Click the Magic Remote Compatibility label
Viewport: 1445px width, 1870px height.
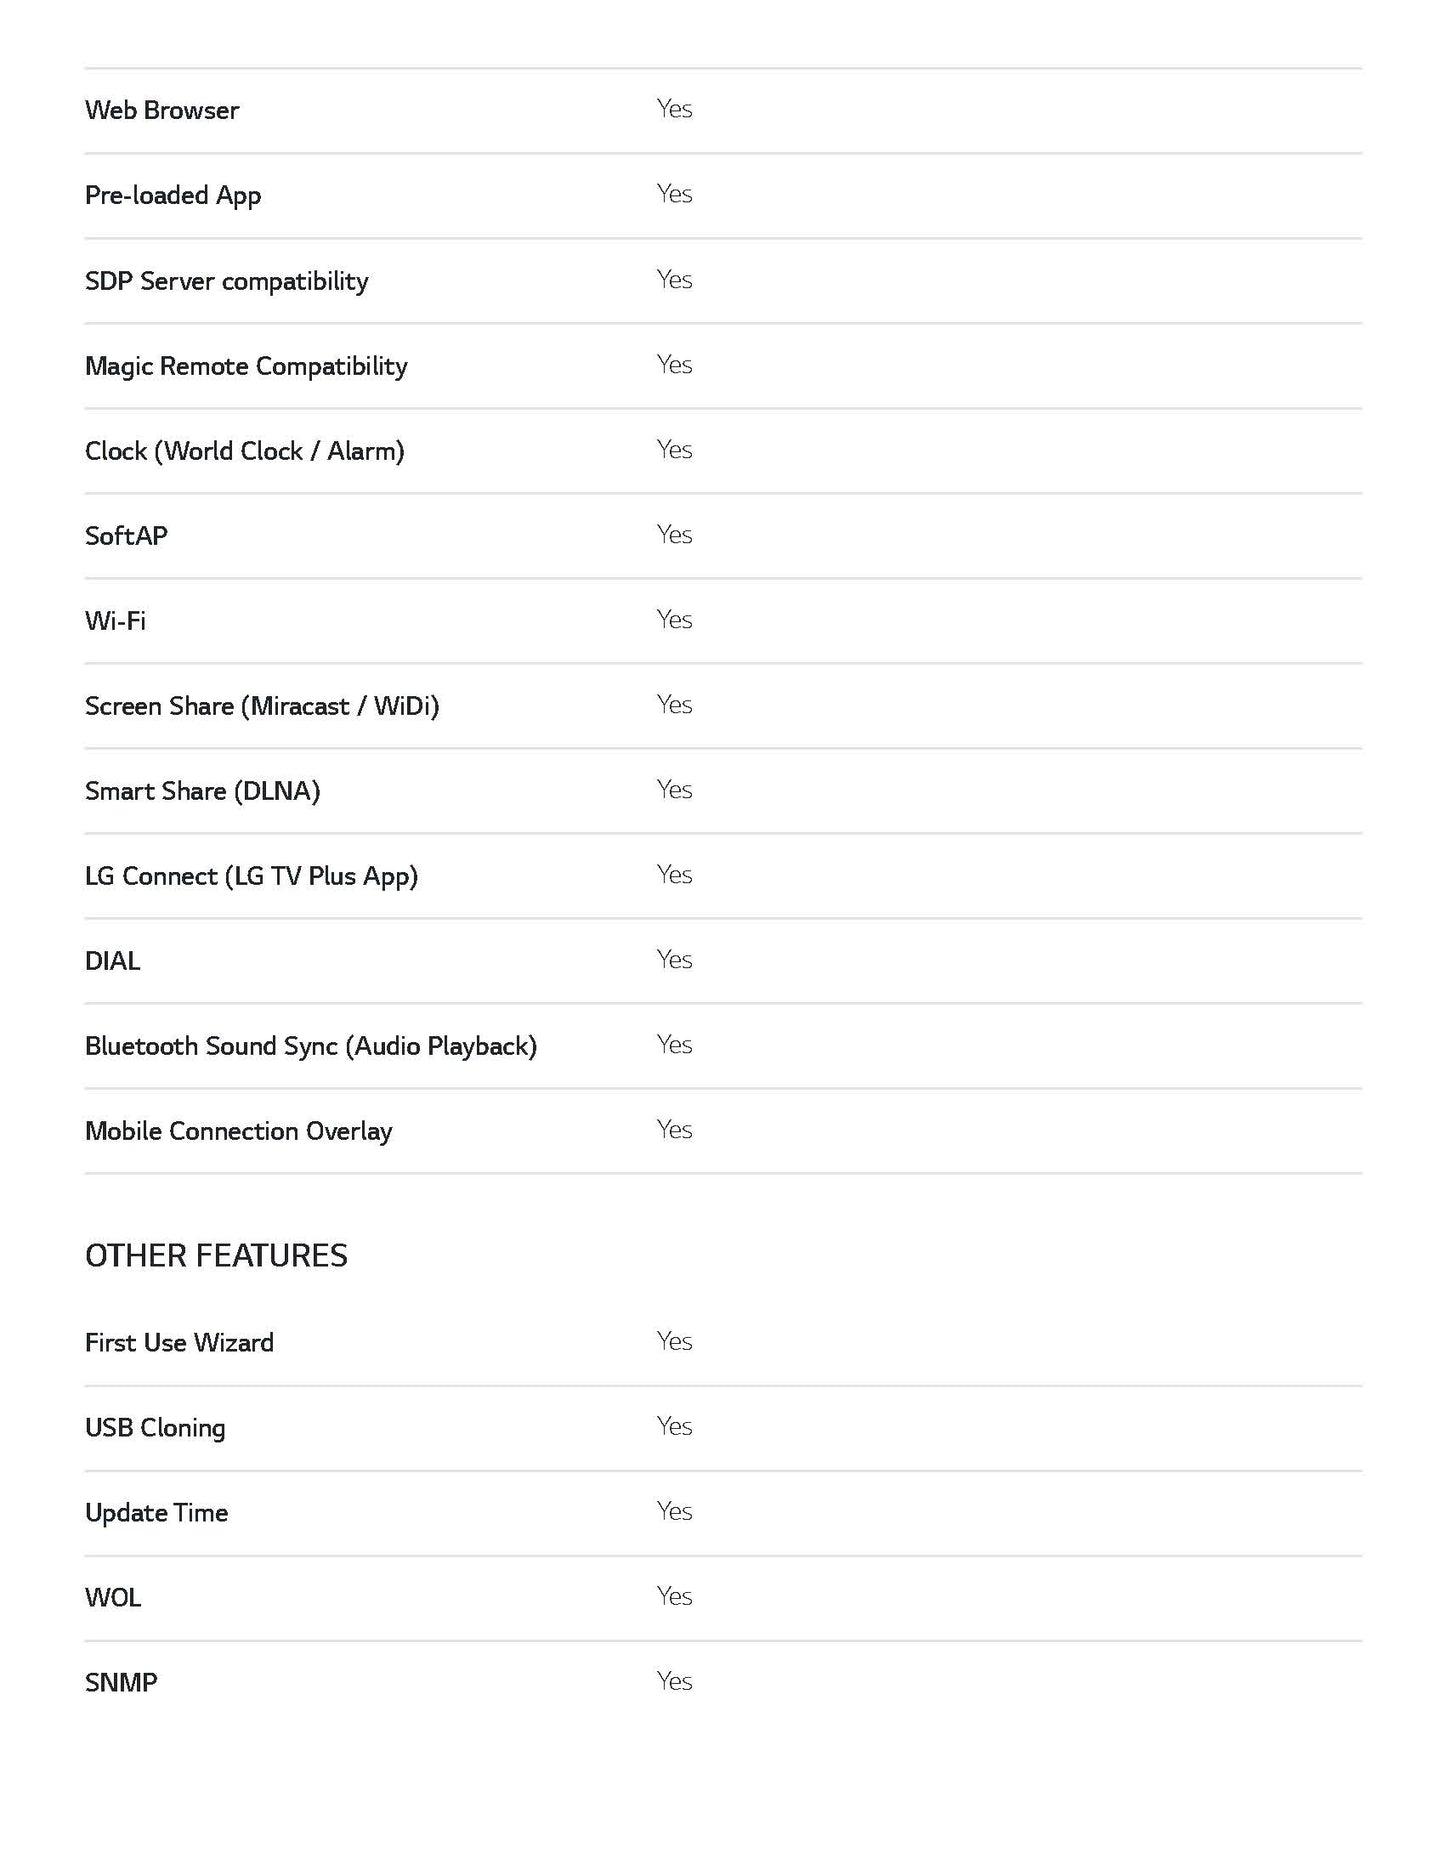[x=246, y=366]
